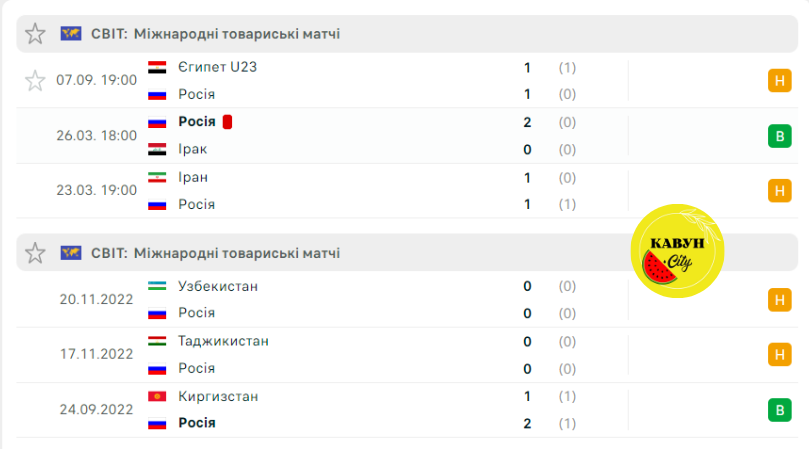Open the first Міжнародні товариські матчі league link

point(237,34)
